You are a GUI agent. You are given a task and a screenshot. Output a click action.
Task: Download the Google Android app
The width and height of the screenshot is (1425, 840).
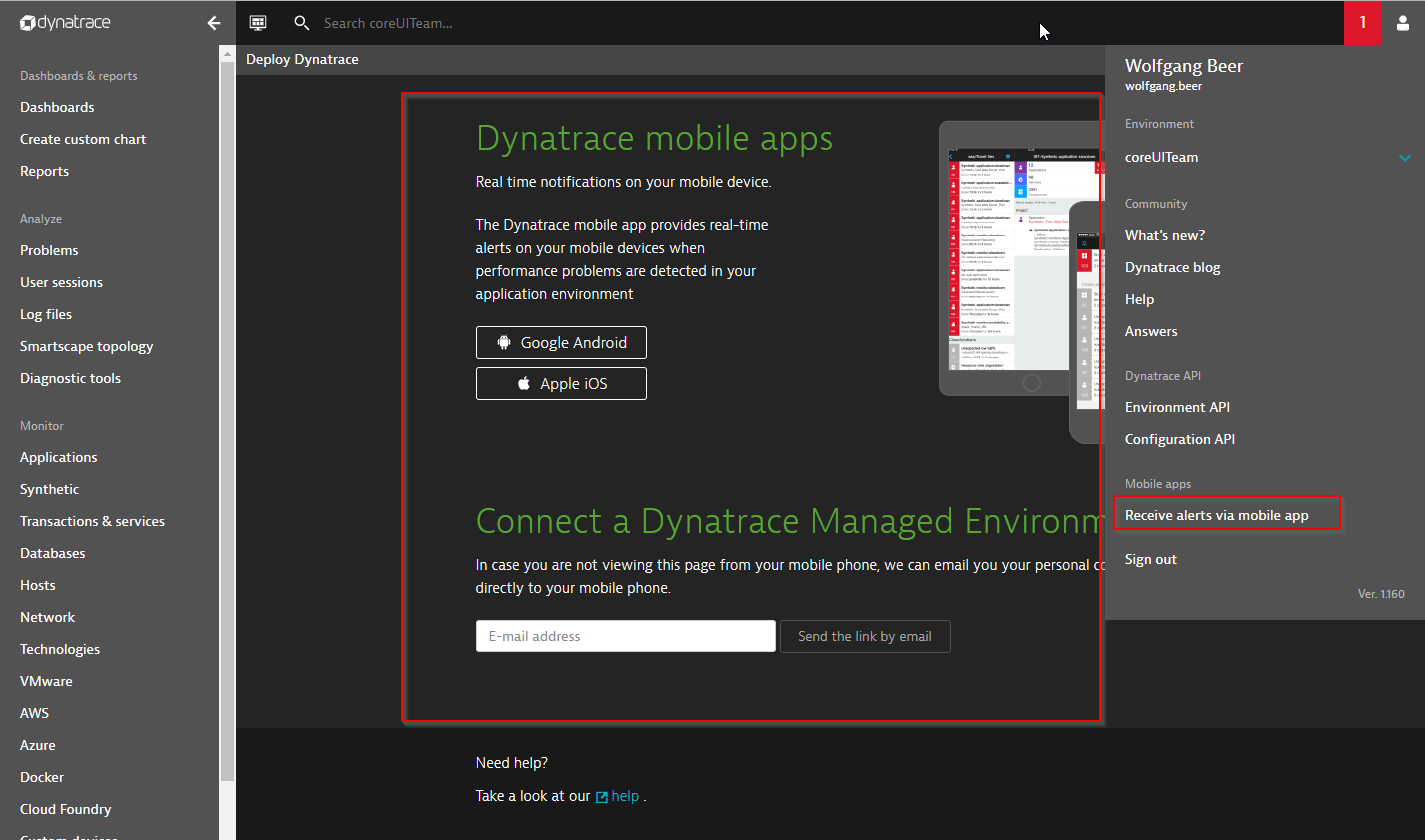click(x=561, y=342)
